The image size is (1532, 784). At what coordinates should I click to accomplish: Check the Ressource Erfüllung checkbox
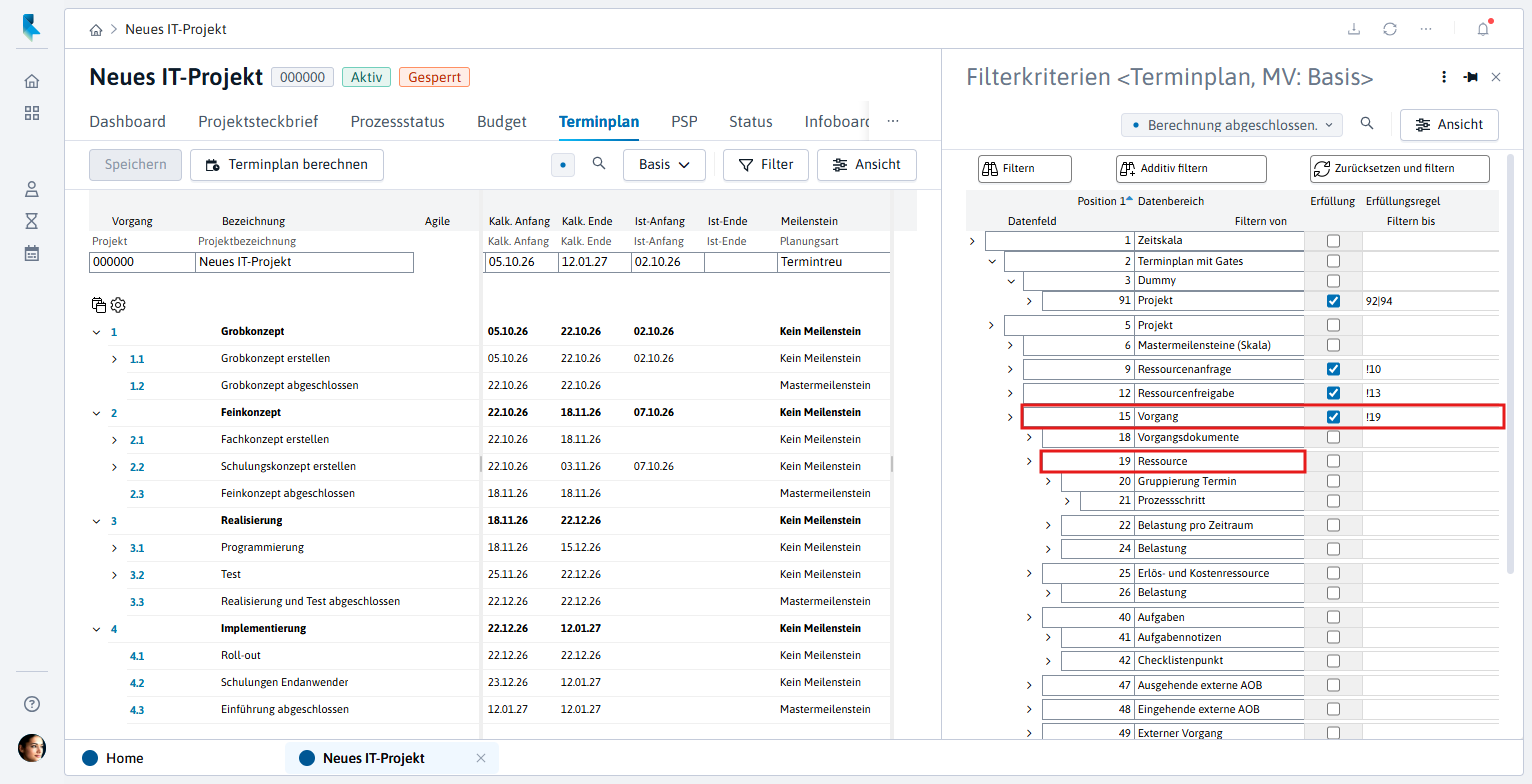point(1333,461)
